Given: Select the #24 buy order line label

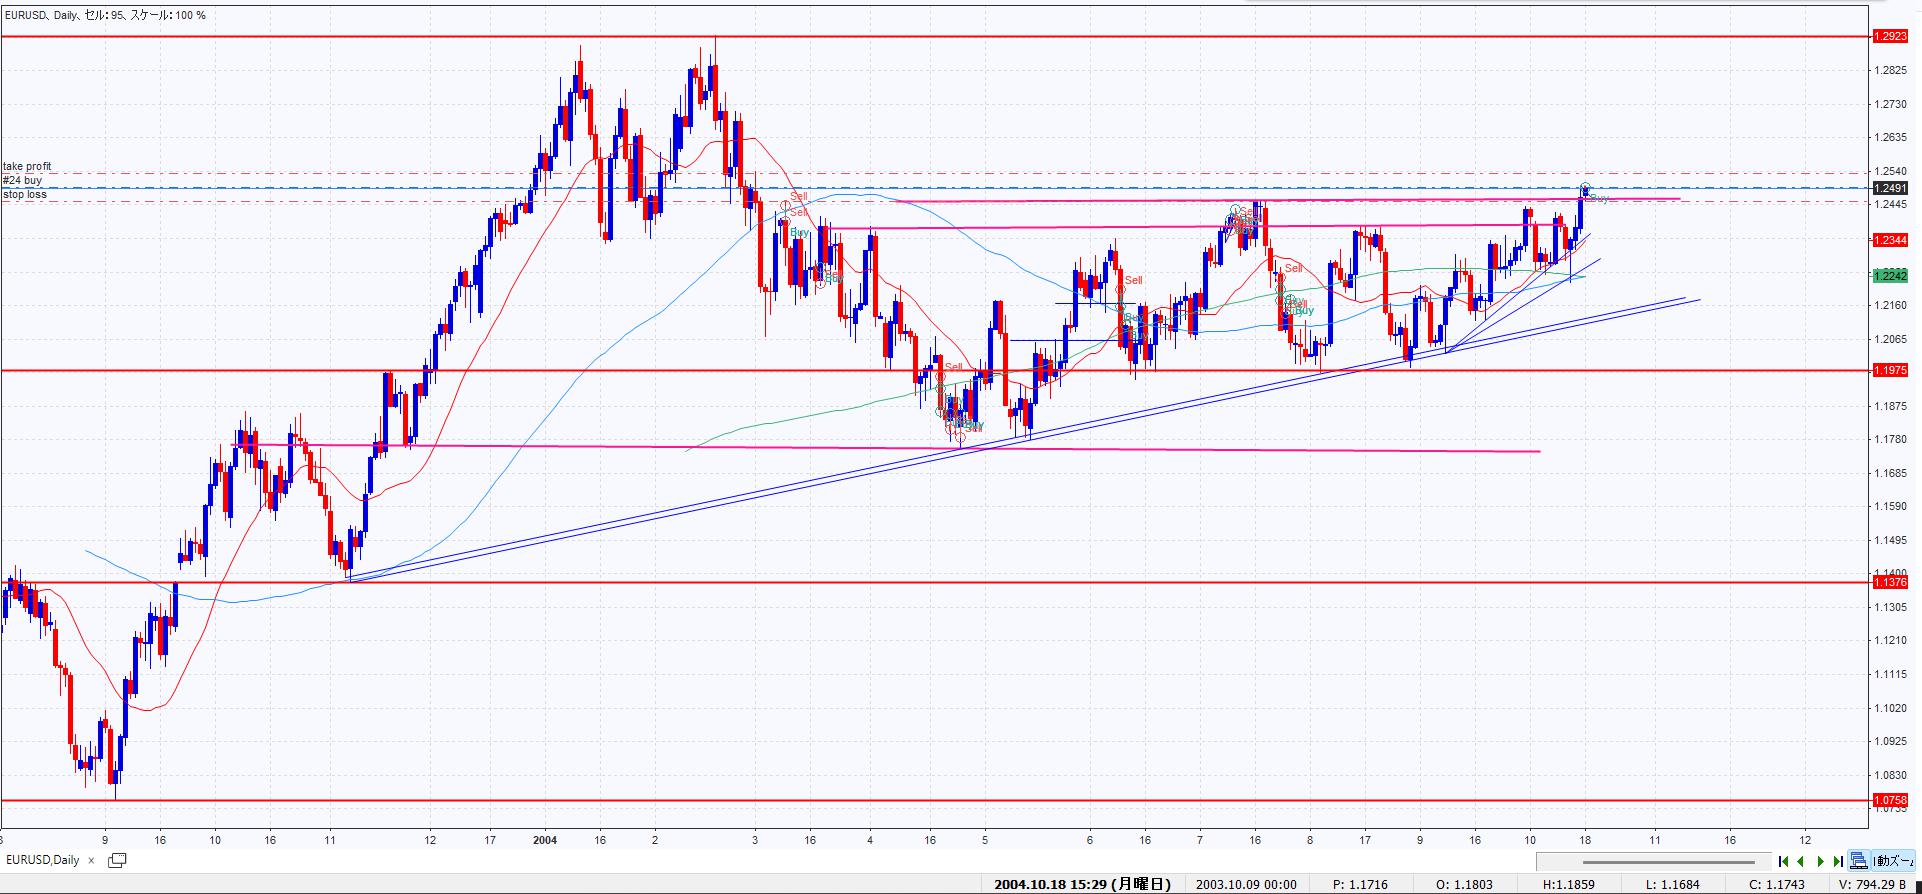Looking at the screenshot, I should [x=23, y=181].
